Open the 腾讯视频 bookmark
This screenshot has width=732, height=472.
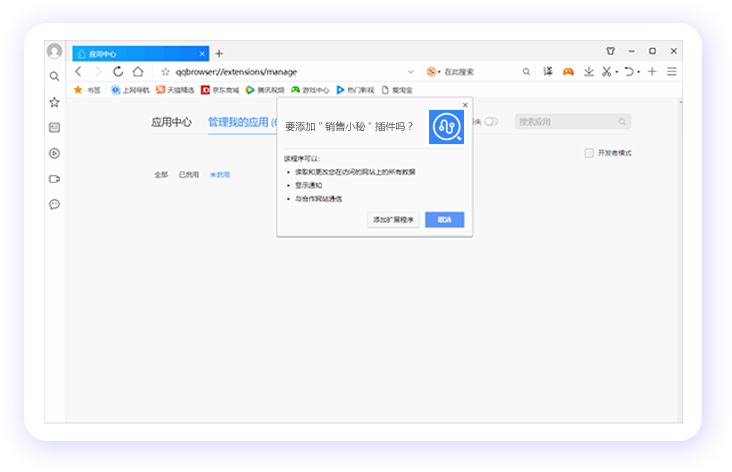[265, 90]
